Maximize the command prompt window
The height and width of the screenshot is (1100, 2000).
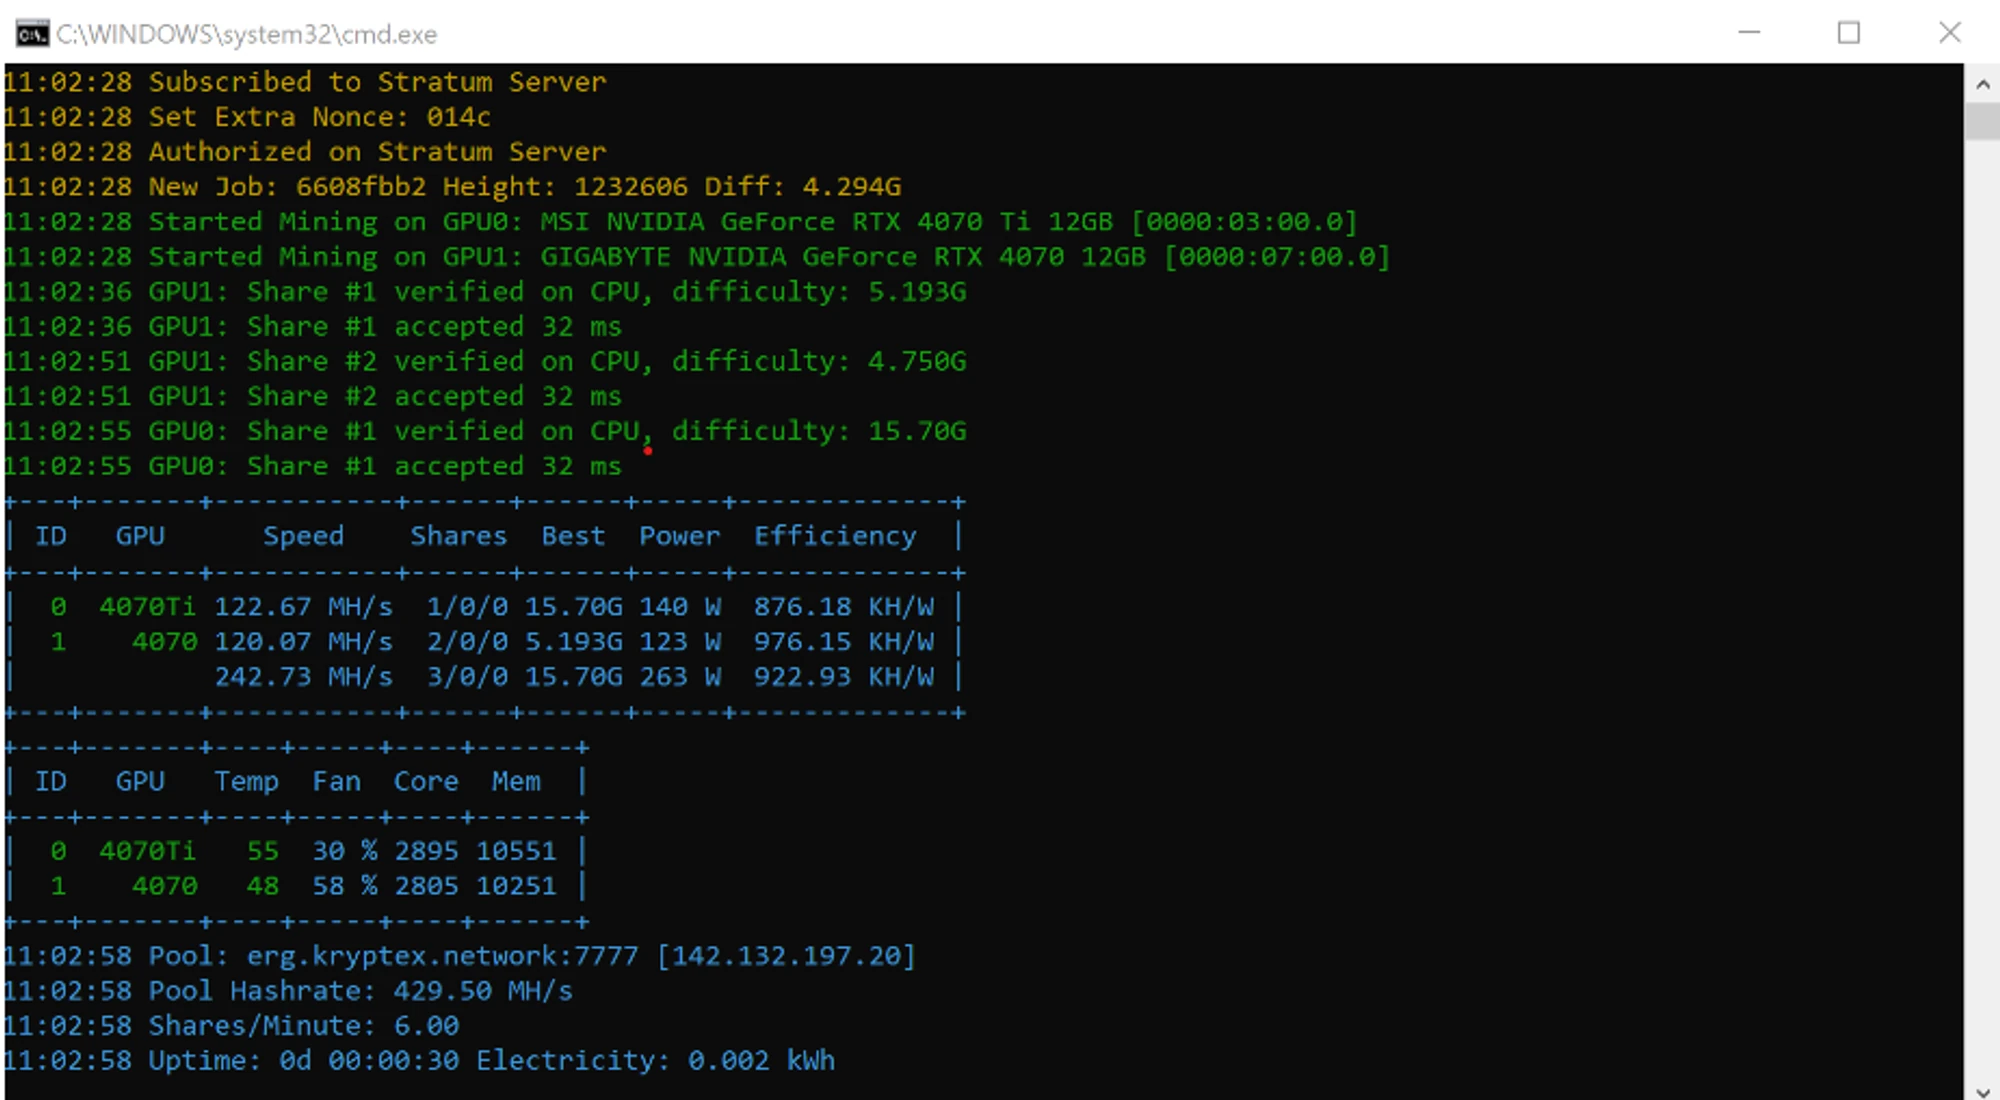(x=1849, y=33)
